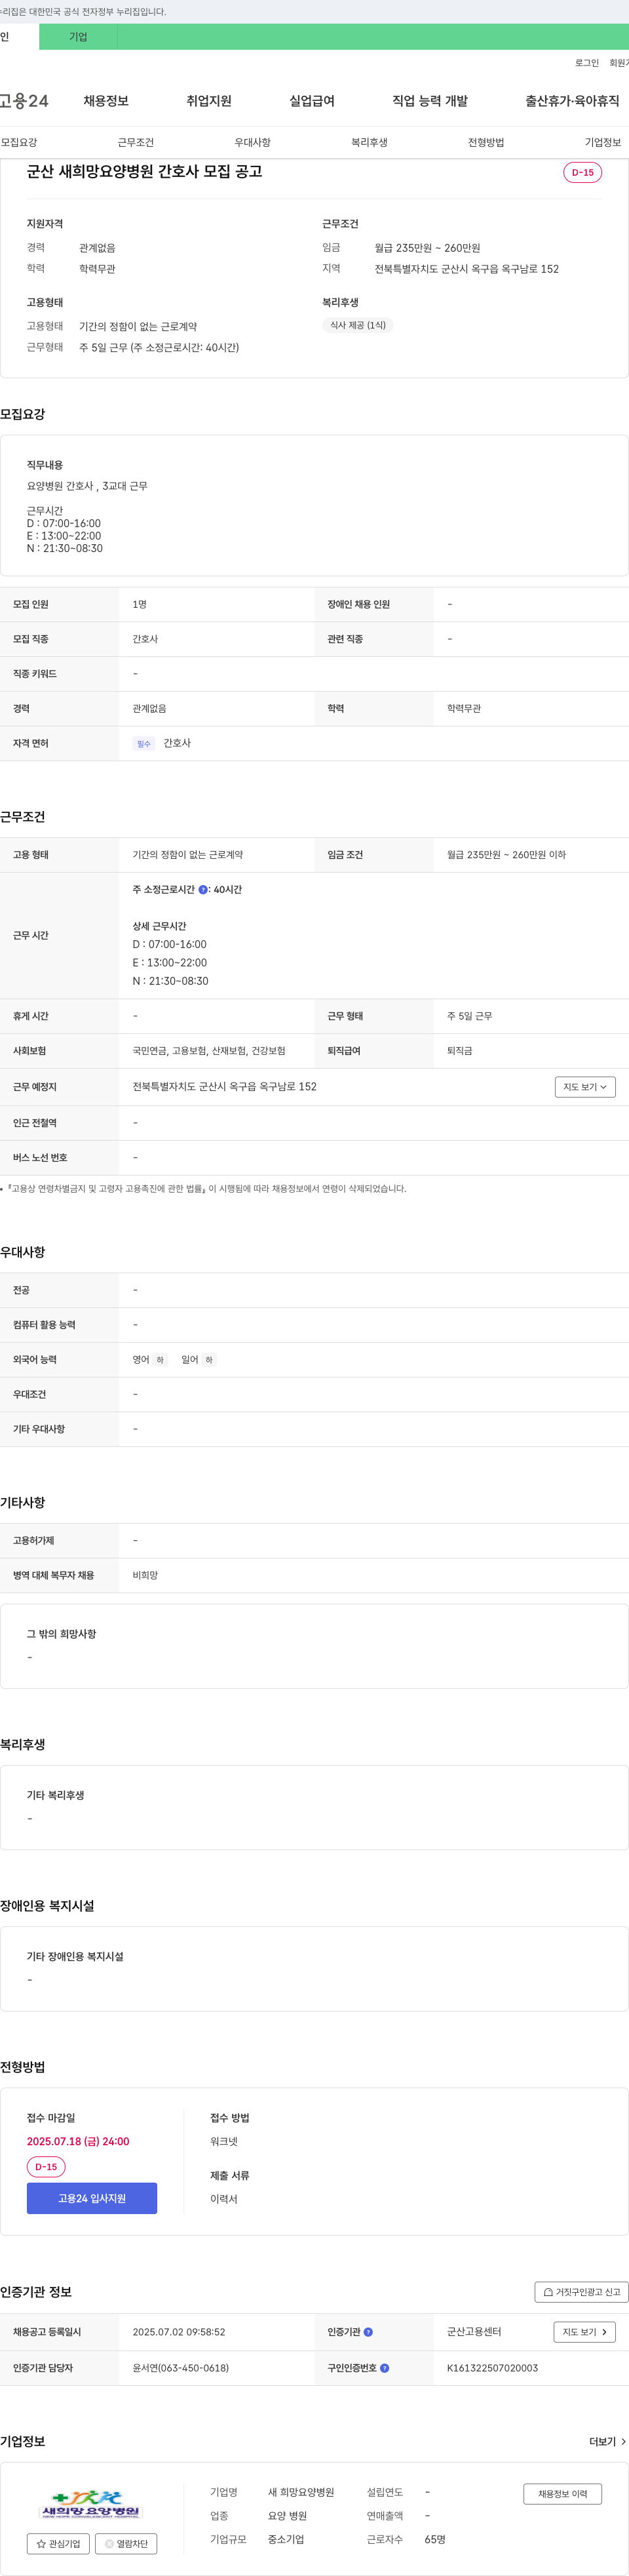The height and width of the screenshot is (2576, 629).
Task: Click the help icon next to 주 소정근로시간
Action: click(203, 889)
